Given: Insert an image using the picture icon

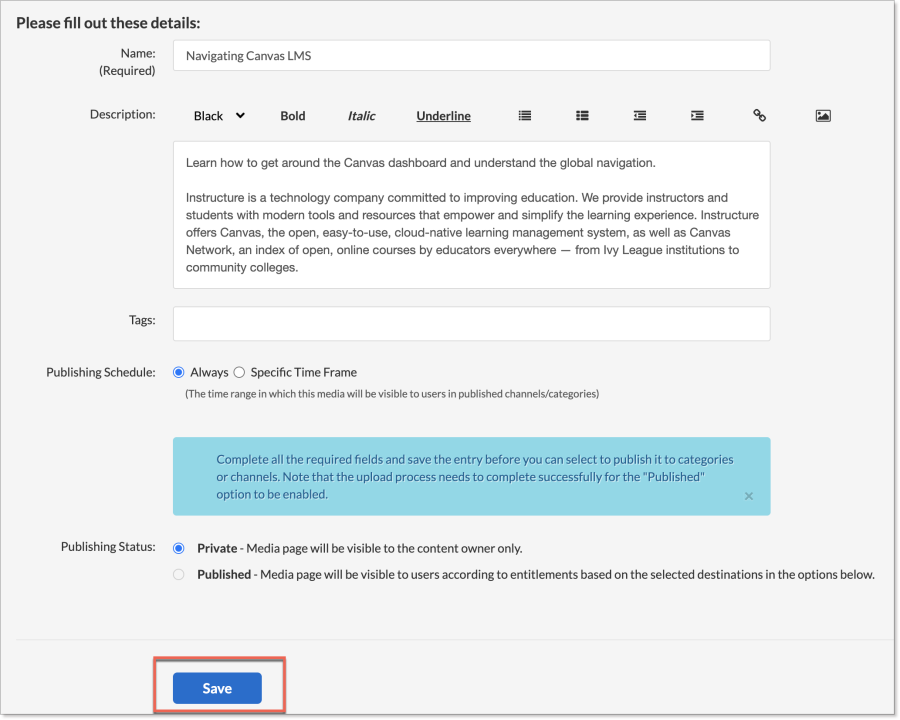Looking at the screenshot, I should click(x=823, y=116).
